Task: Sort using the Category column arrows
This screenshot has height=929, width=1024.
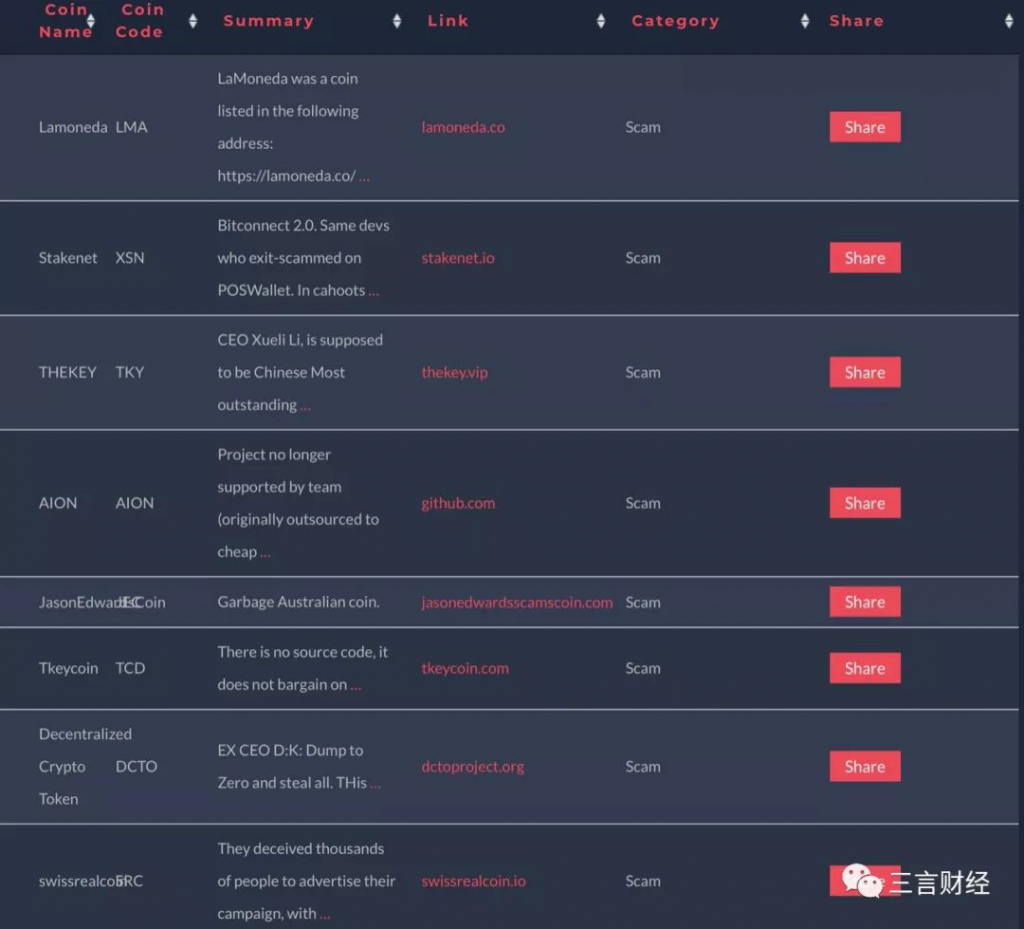Action: [x=805, y=21]
